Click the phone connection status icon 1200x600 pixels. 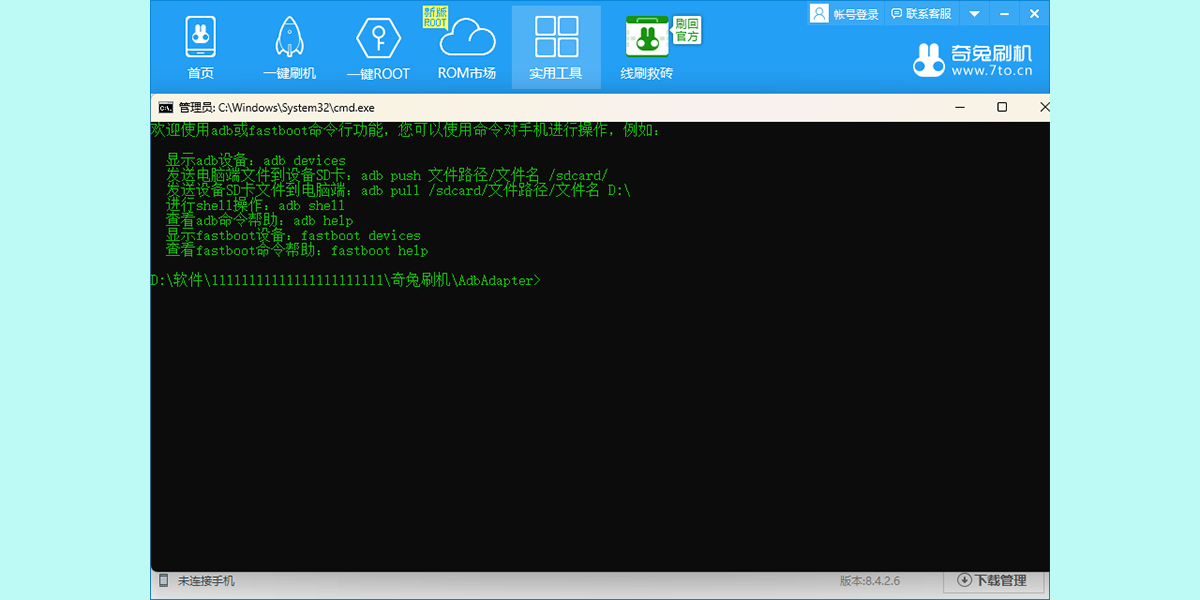click(164, 580)
